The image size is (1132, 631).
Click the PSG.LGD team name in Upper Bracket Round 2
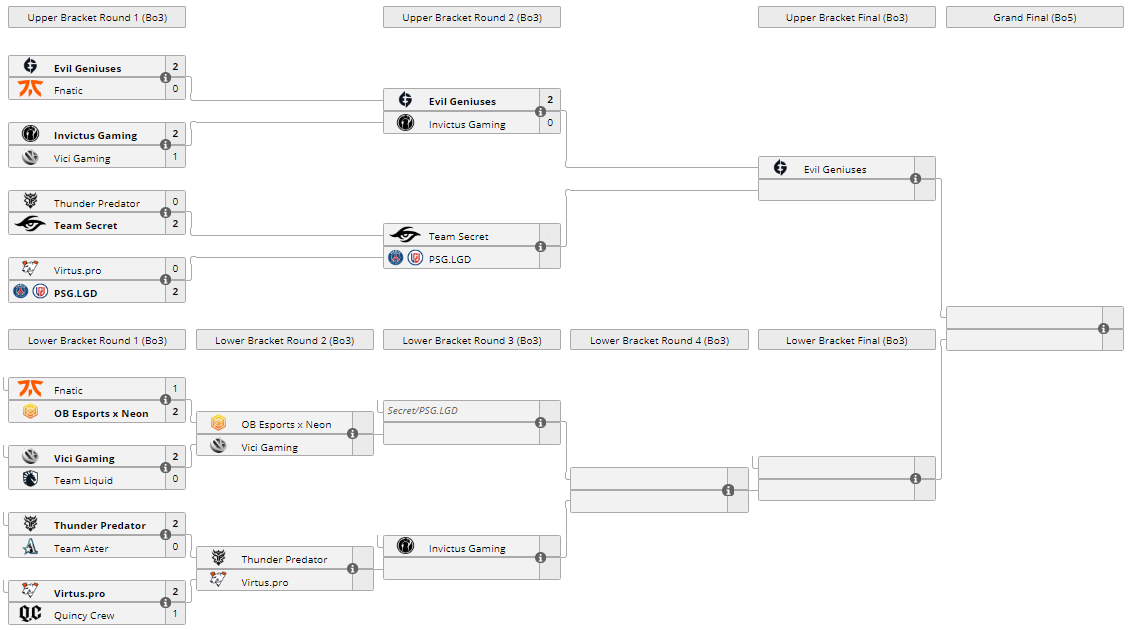click(450, 258)
